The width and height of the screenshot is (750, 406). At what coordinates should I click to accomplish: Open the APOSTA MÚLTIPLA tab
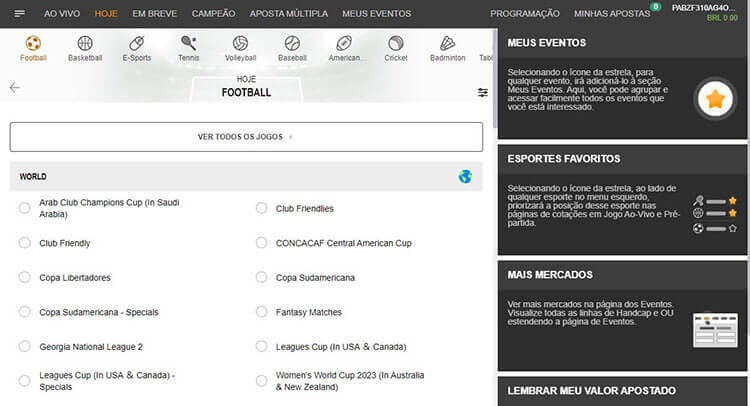click(288, 13)
